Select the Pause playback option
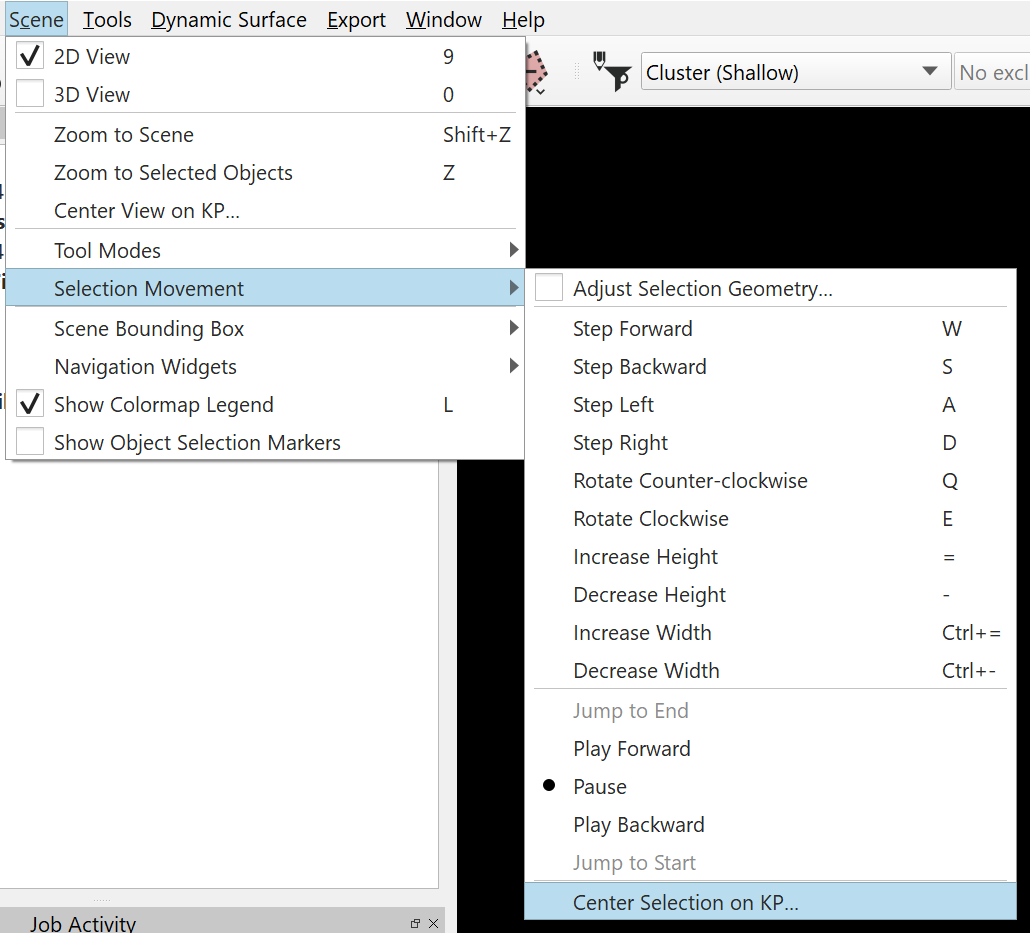Viewport: 1030px width, 933px height. coord(600,787)
